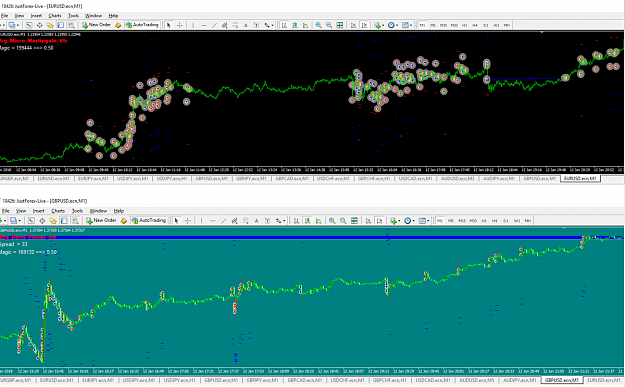Zoom out on the EURUSD chart
The width and height of the screenshot is (625, 387).
point(329,25)
